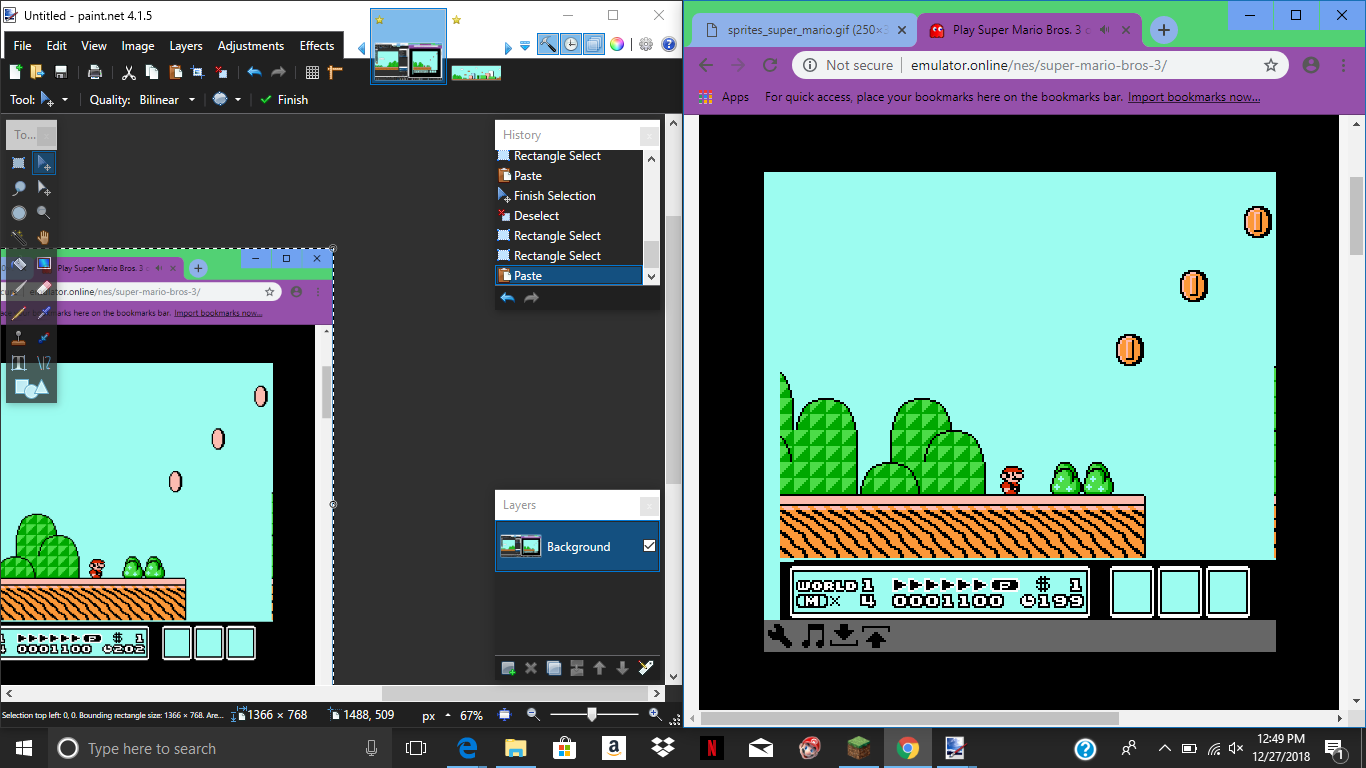This screenshot has width=1366, height=768.
Task: Click the zoom in magnifier in status bar
Action: (x=654, y=714)
